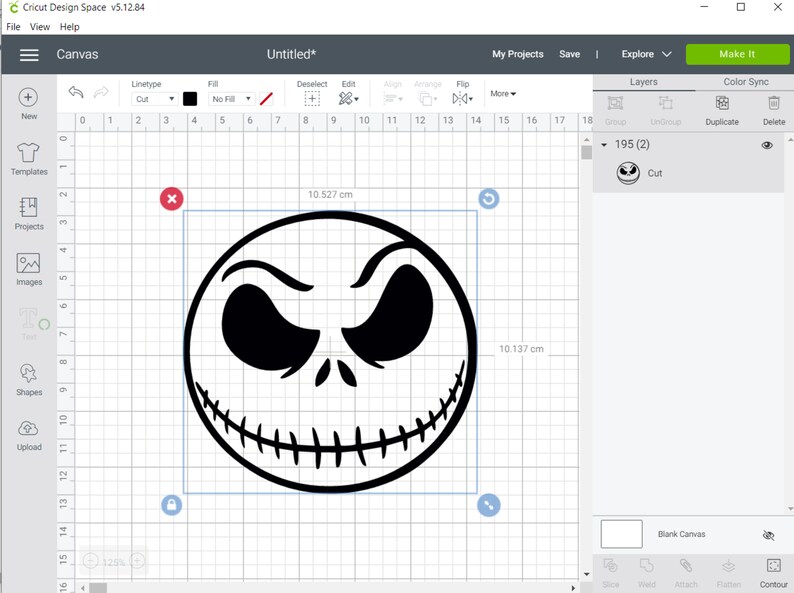Click the resize handle on image

click(489, 505)
